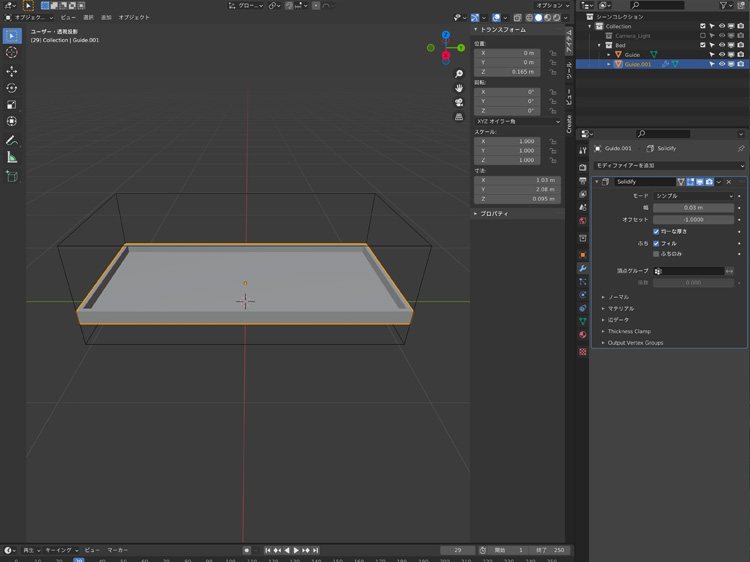This screenshot has height=562, width=750.
Task: Click the 幅 thickness field
Action: pyautogui.click(x=693, y=207)
